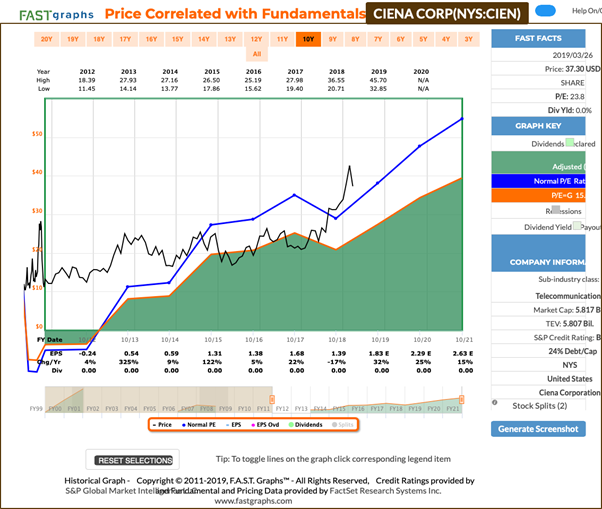The width and height of the screenshot is (602, 509).
Task: Click the 10/17 Normal PE data point
Action: click(x=294, y=195)
